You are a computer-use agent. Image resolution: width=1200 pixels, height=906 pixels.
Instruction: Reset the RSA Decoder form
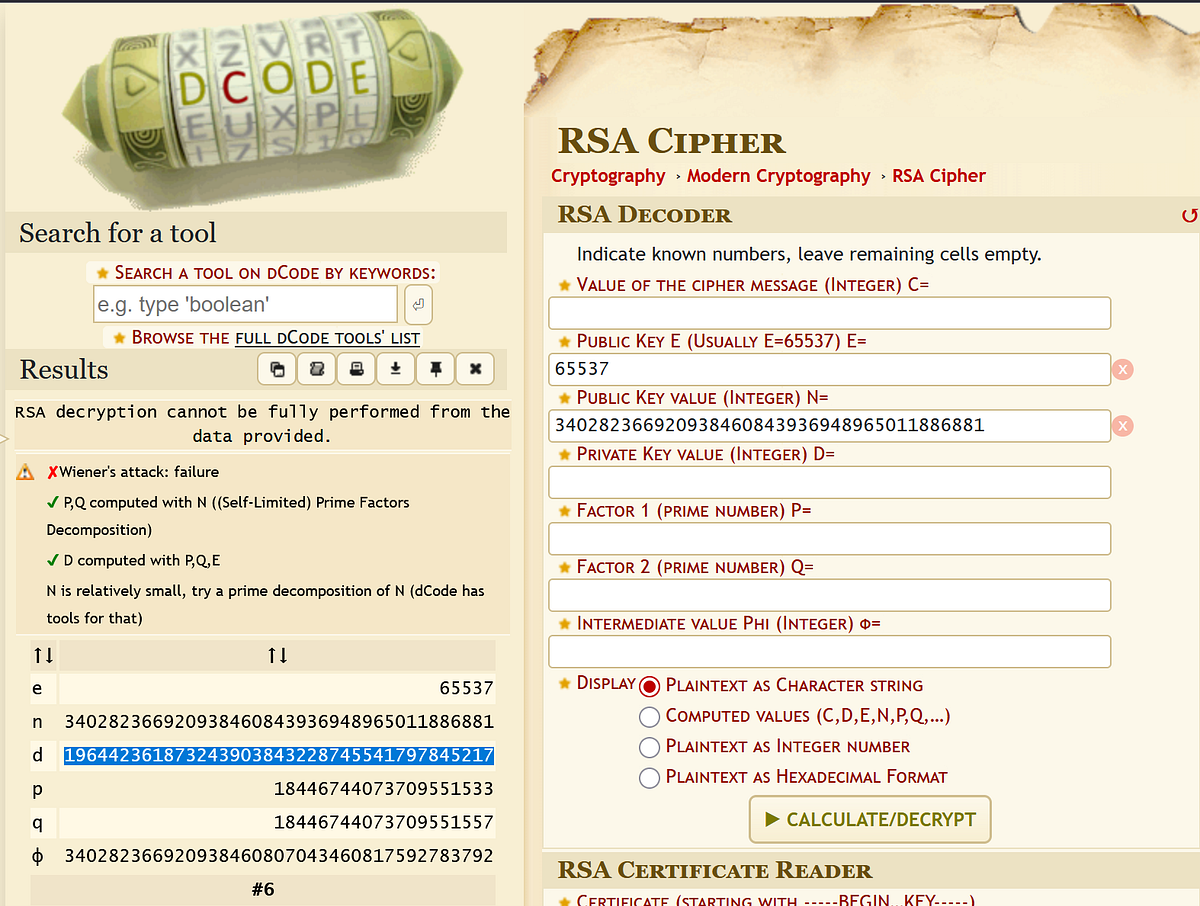coord(1188,215)
